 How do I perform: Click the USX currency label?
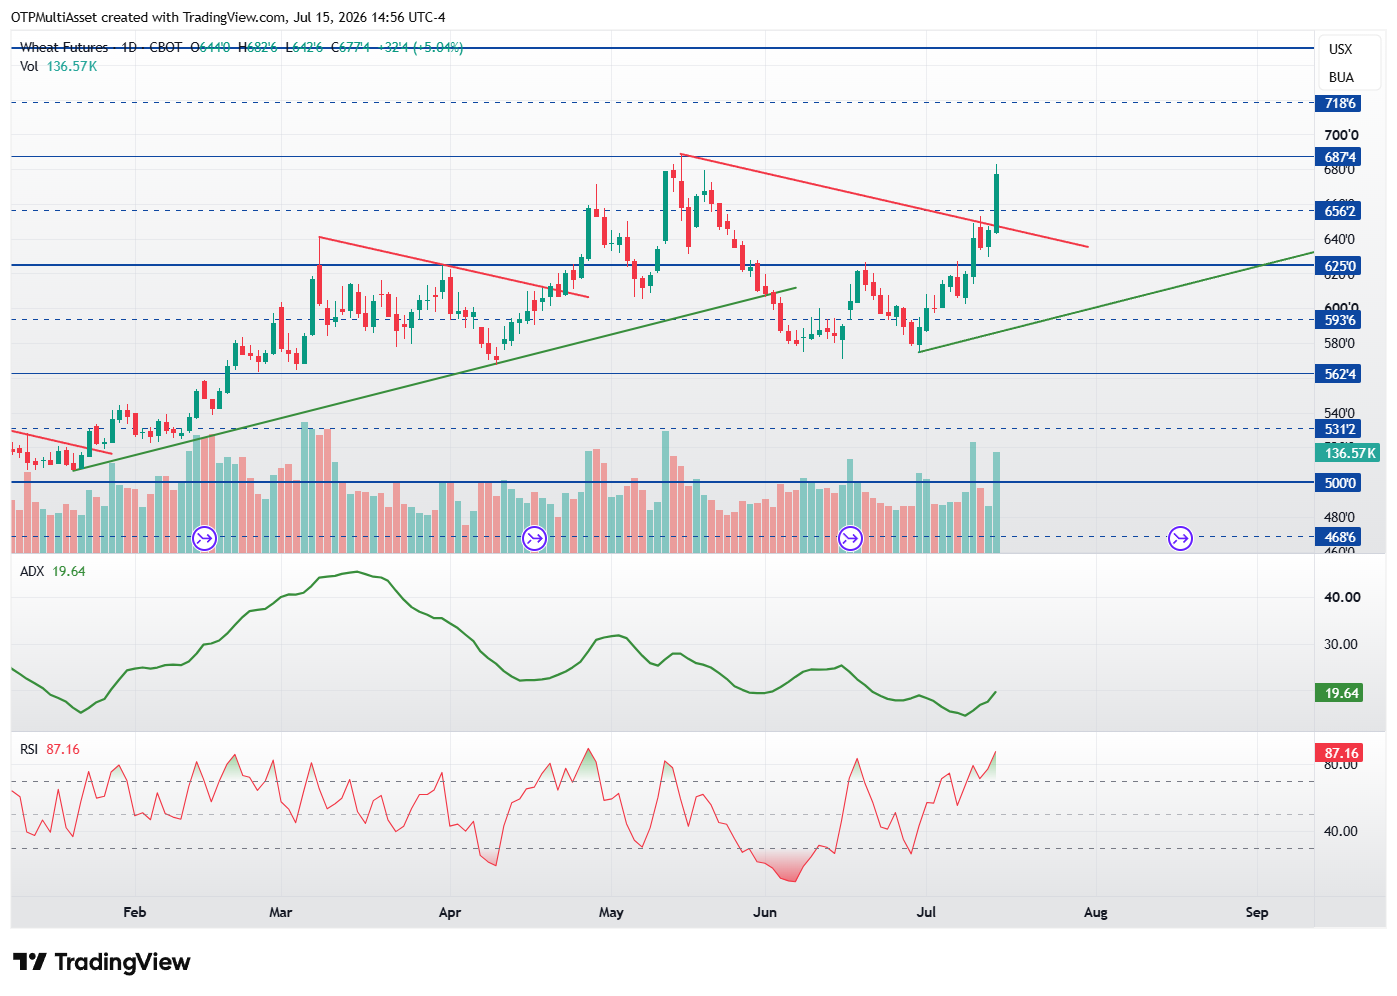click(1340, 49)
